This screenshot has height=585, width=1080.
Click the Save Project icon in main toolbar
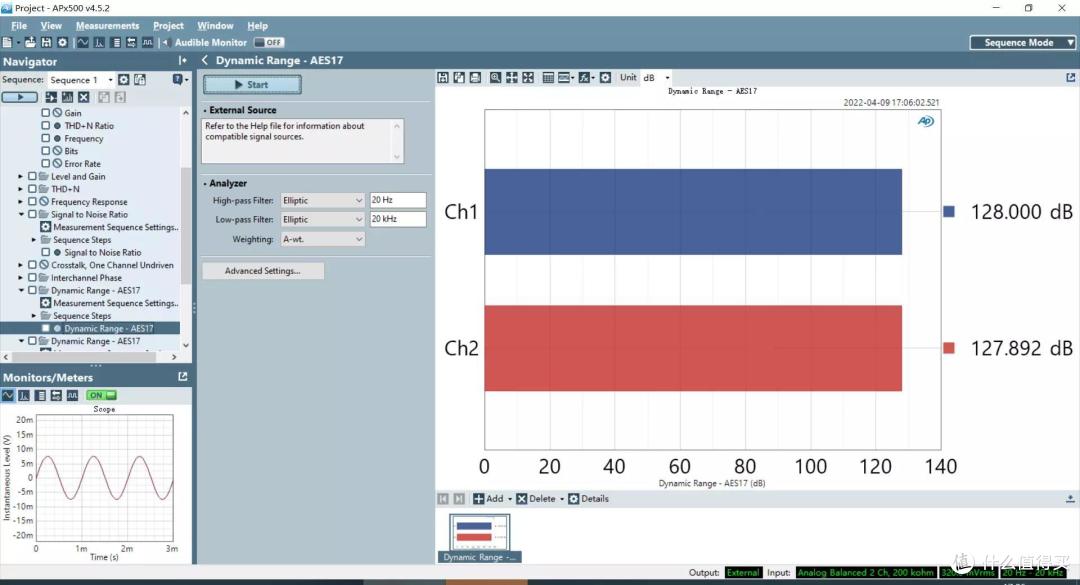tap(46, 43)
